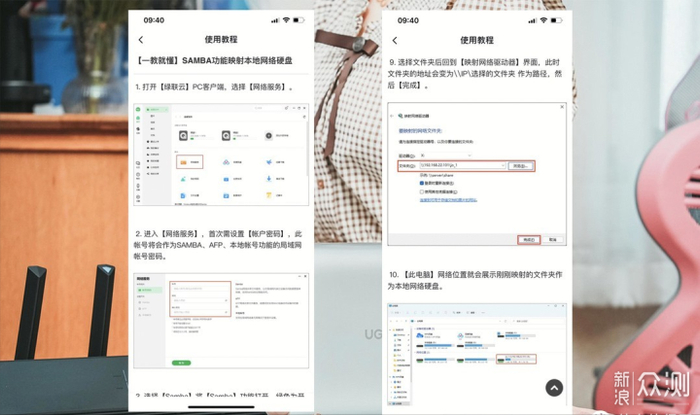The width and height of the screenshot is (700, 415).
Task: Open the drive letter dropdown showing X:
Action: pyautogui.click(x=446, y=155)
